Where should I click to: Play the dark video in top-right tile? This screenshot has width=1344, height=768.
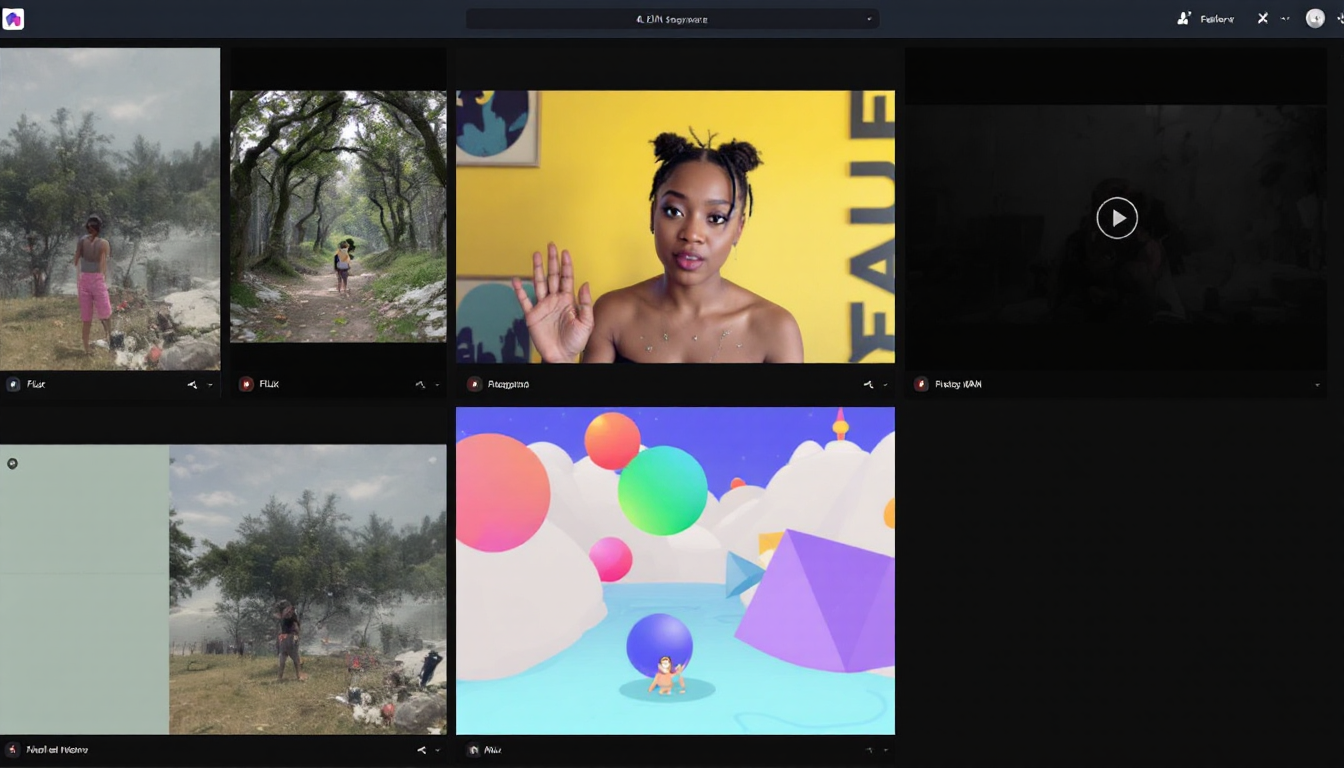tap(1116, 218)
